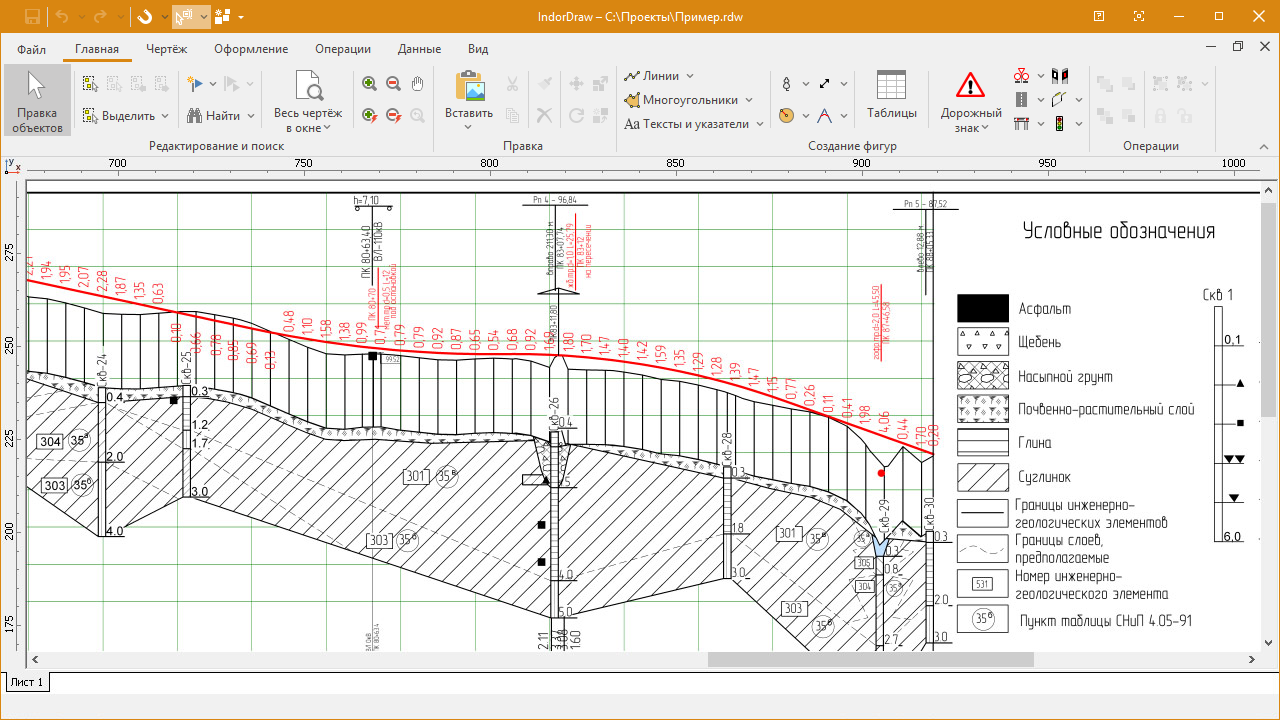Open the Вид tab
Image resolution: width=1280 pixels, height=720 pixels.
[x=477, y=48]
